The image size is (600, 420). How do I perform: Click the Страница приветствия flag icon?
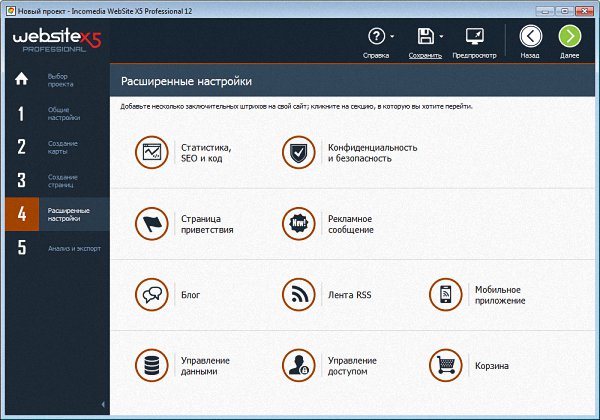coord(151,223)
